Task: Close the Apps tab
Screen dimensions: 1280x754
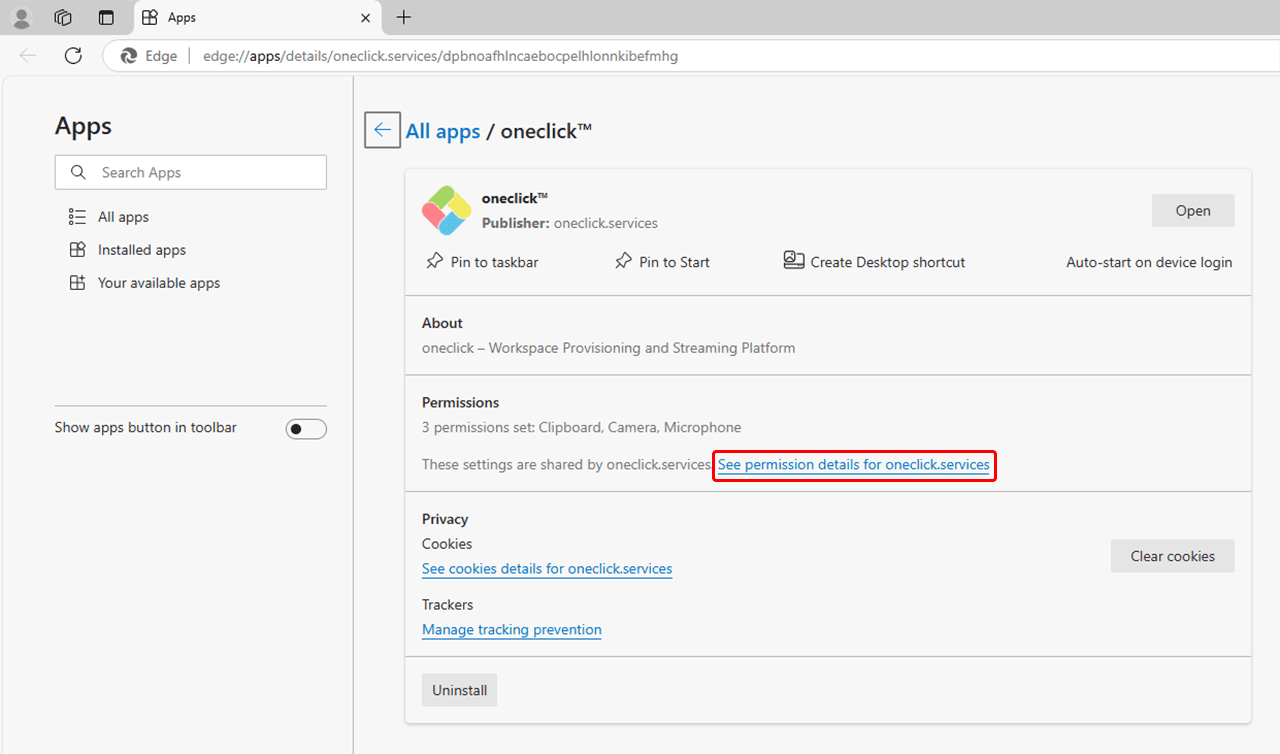Action: (366, 18)
